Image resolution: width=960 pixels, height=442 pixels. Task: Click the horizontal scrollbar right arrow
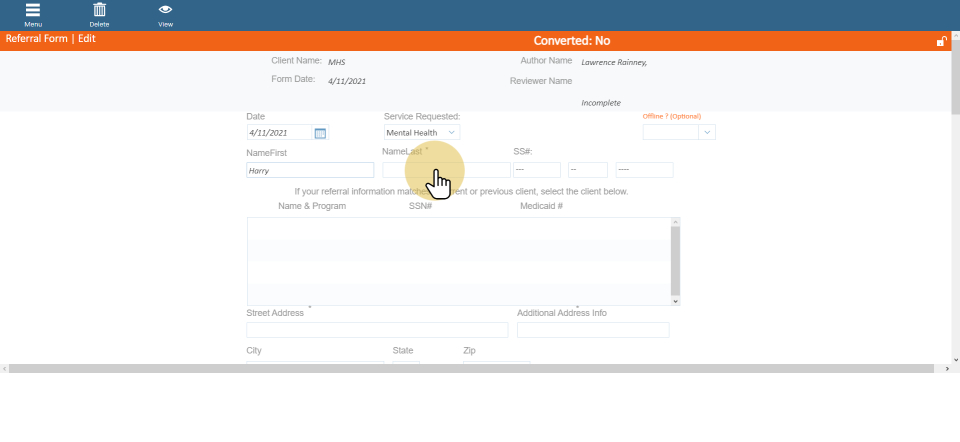tap(945, 369)
